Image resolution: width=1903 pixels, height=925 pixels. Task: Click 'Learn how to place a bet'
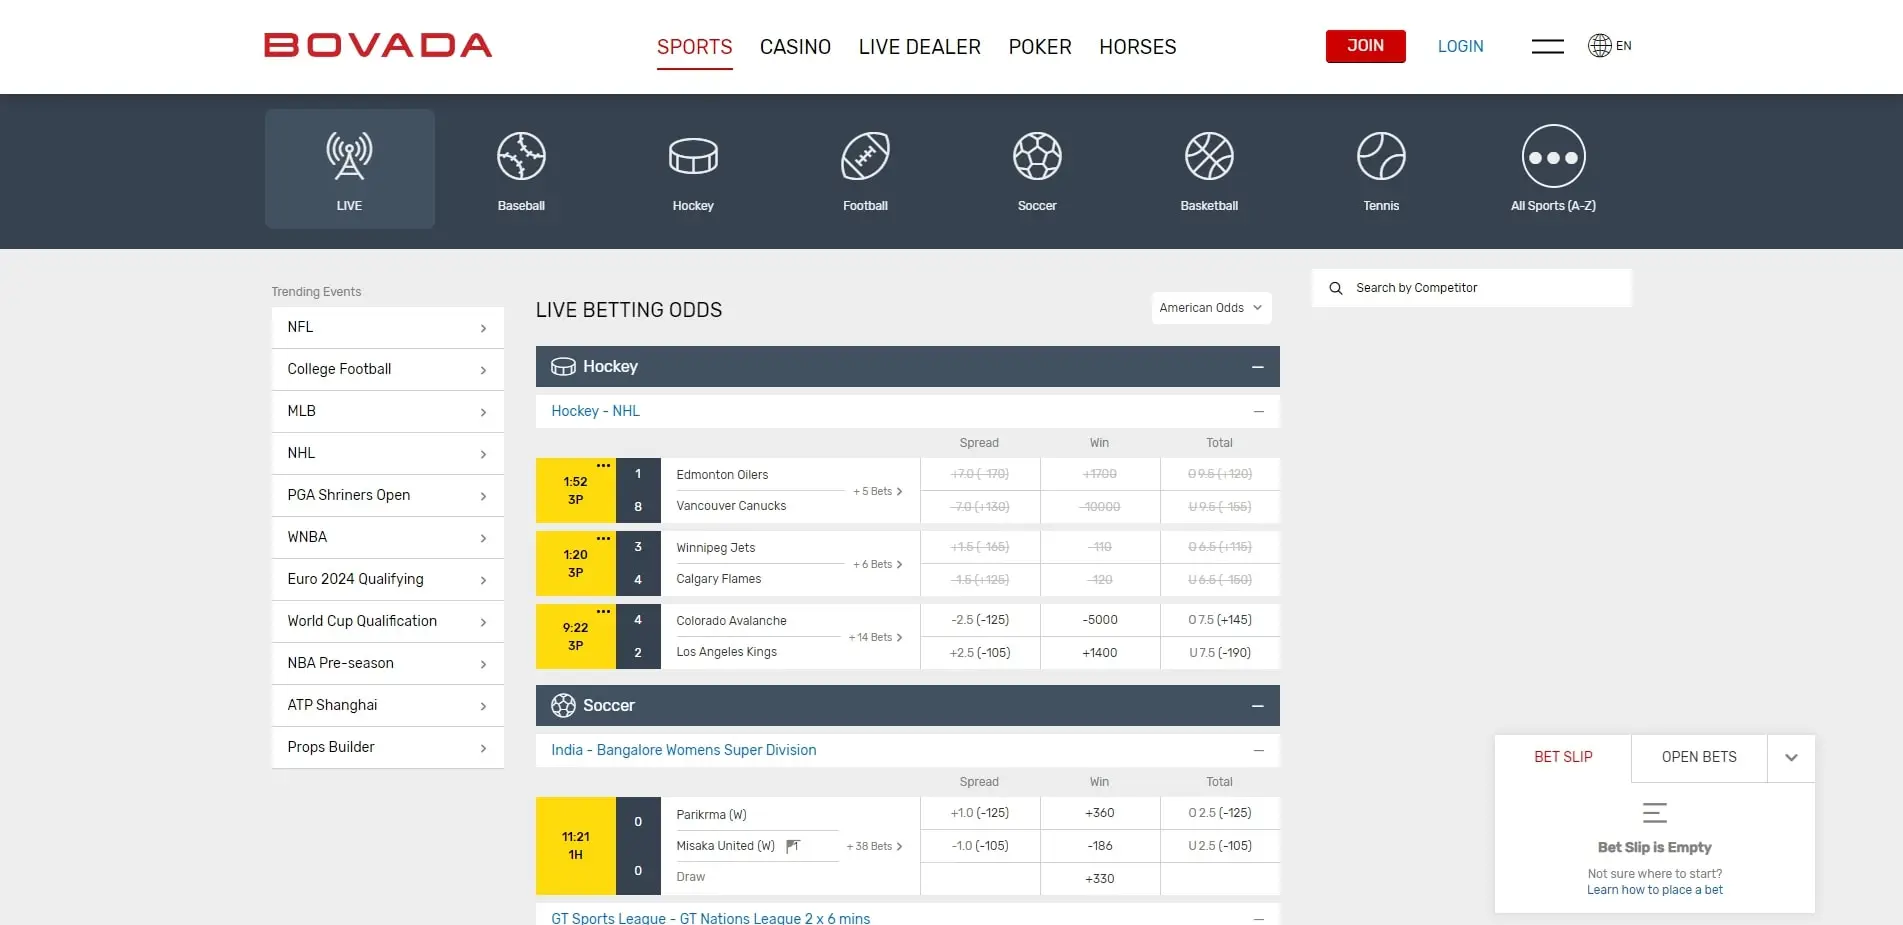coord(1654,889)
